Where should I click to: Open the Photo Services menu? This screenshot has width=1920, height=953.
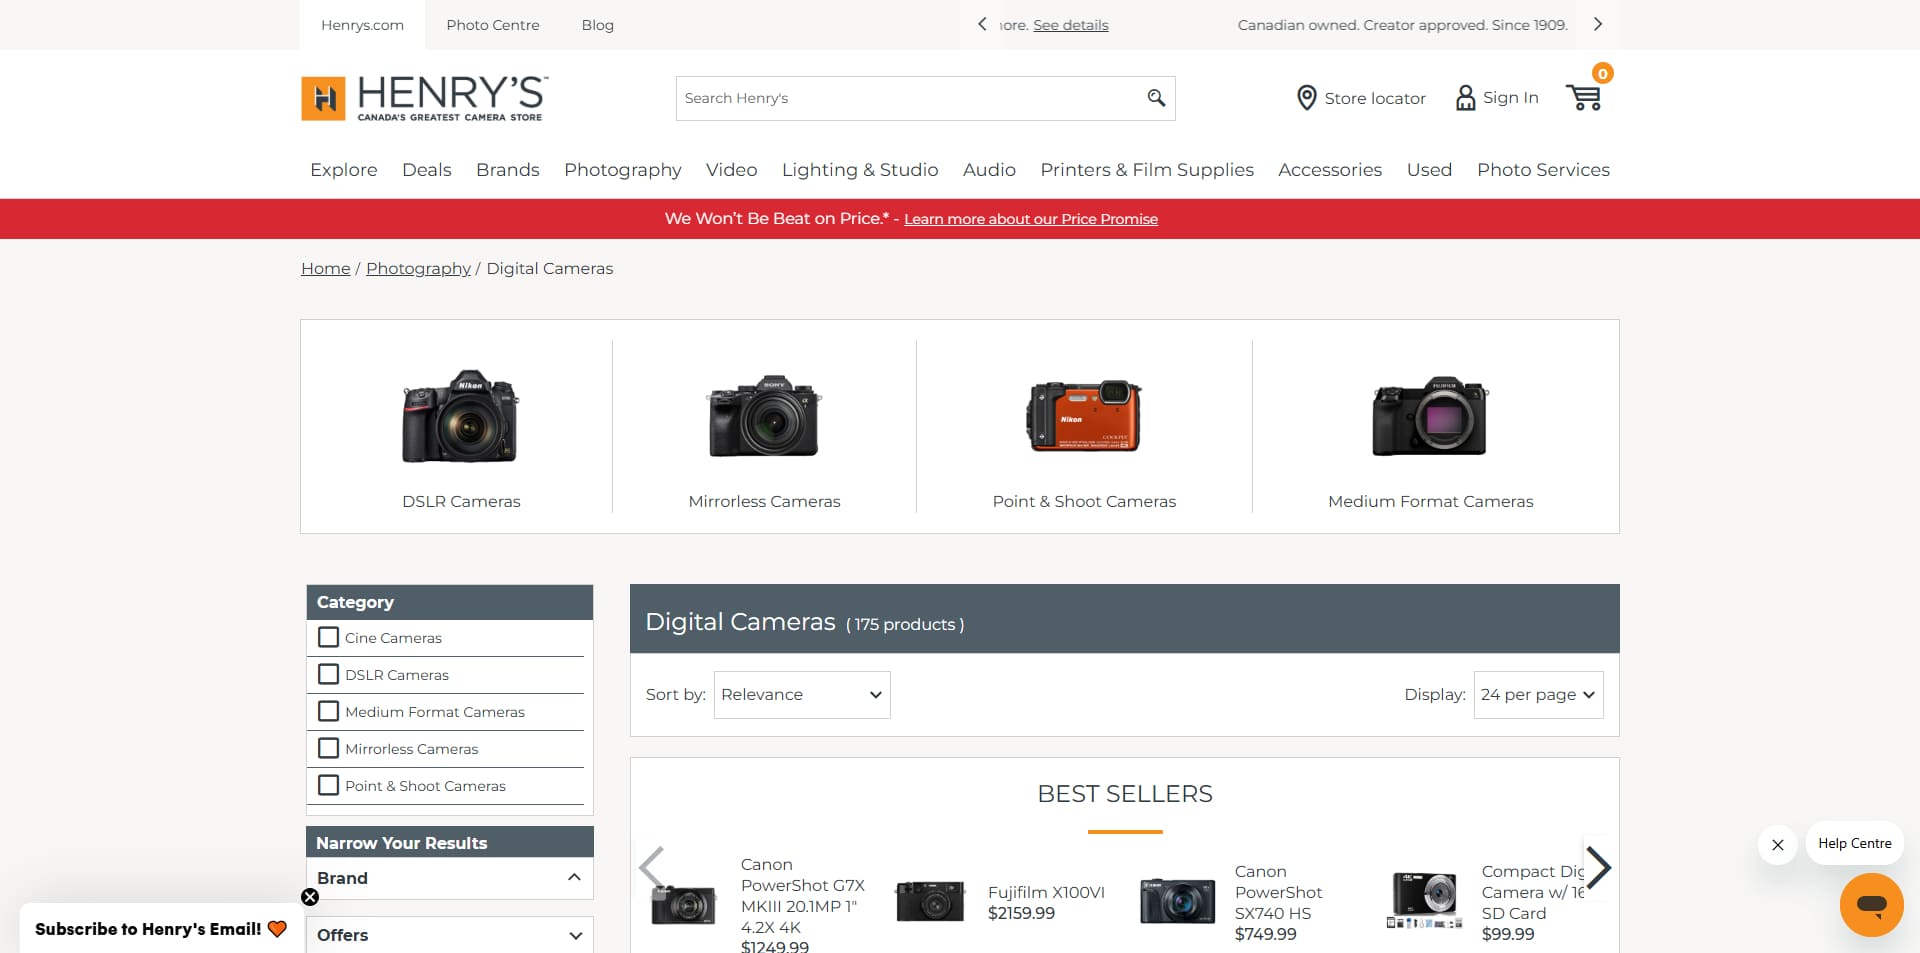(1543, 170)
